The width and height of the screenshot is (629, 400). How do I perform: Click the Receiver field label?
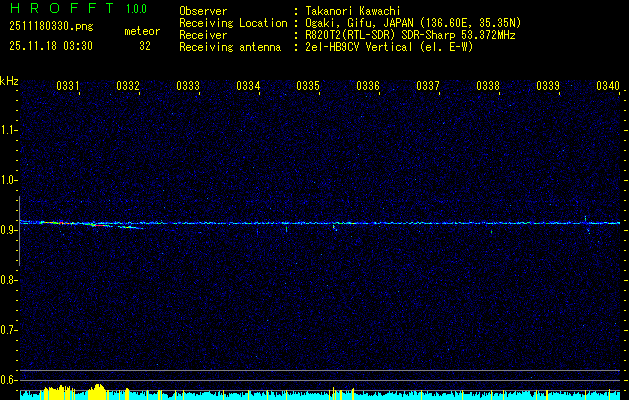tap(203, 35)
